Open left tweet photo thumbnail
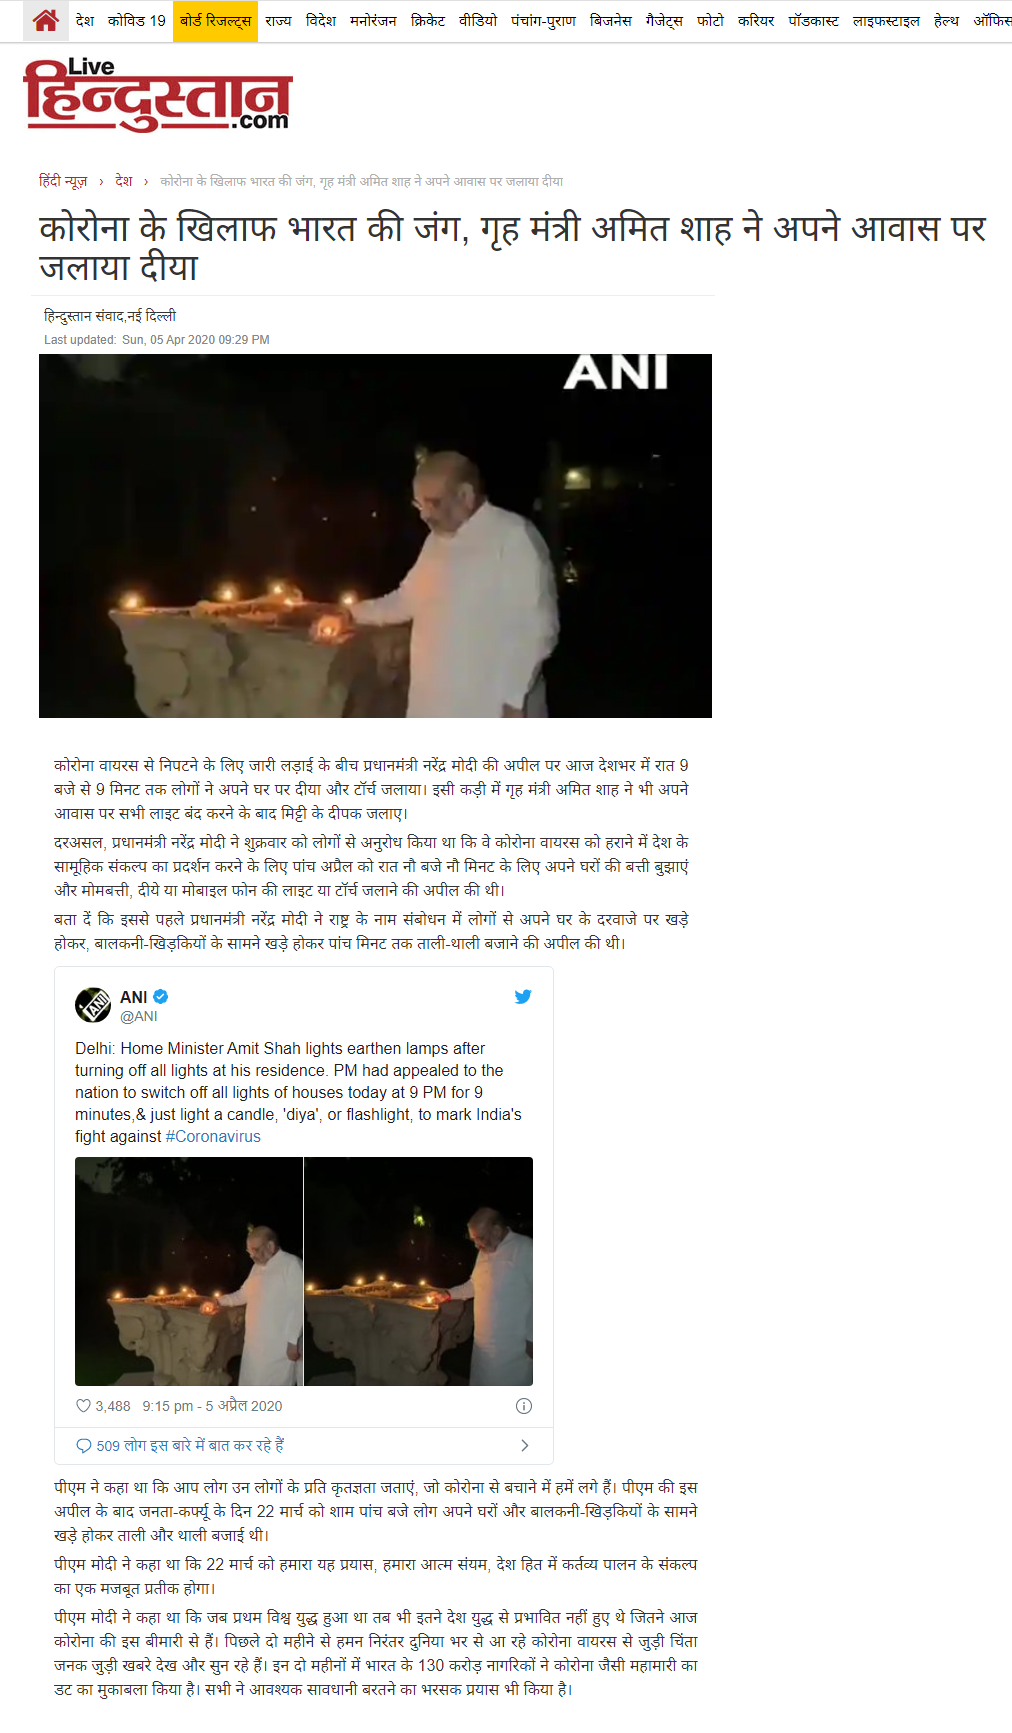 point(189,1271)
